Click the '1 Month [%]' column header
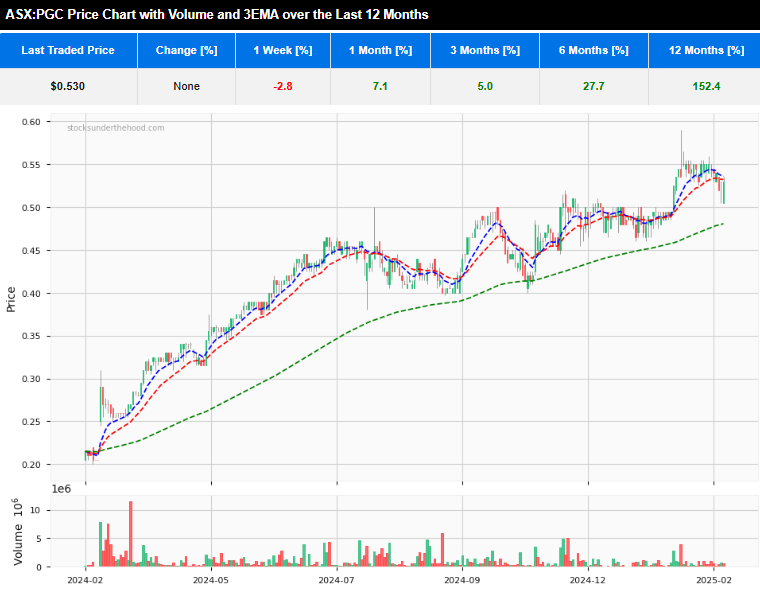Viewport: 760px width, 592px height. tap(380, 50)
